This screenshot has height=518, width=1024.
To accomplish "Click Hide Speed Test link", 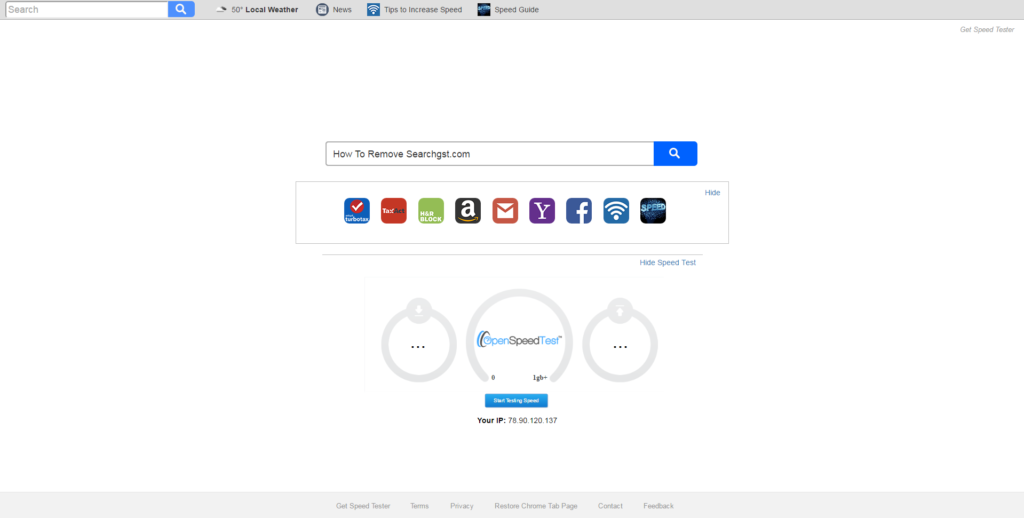I will coord(667,262).
